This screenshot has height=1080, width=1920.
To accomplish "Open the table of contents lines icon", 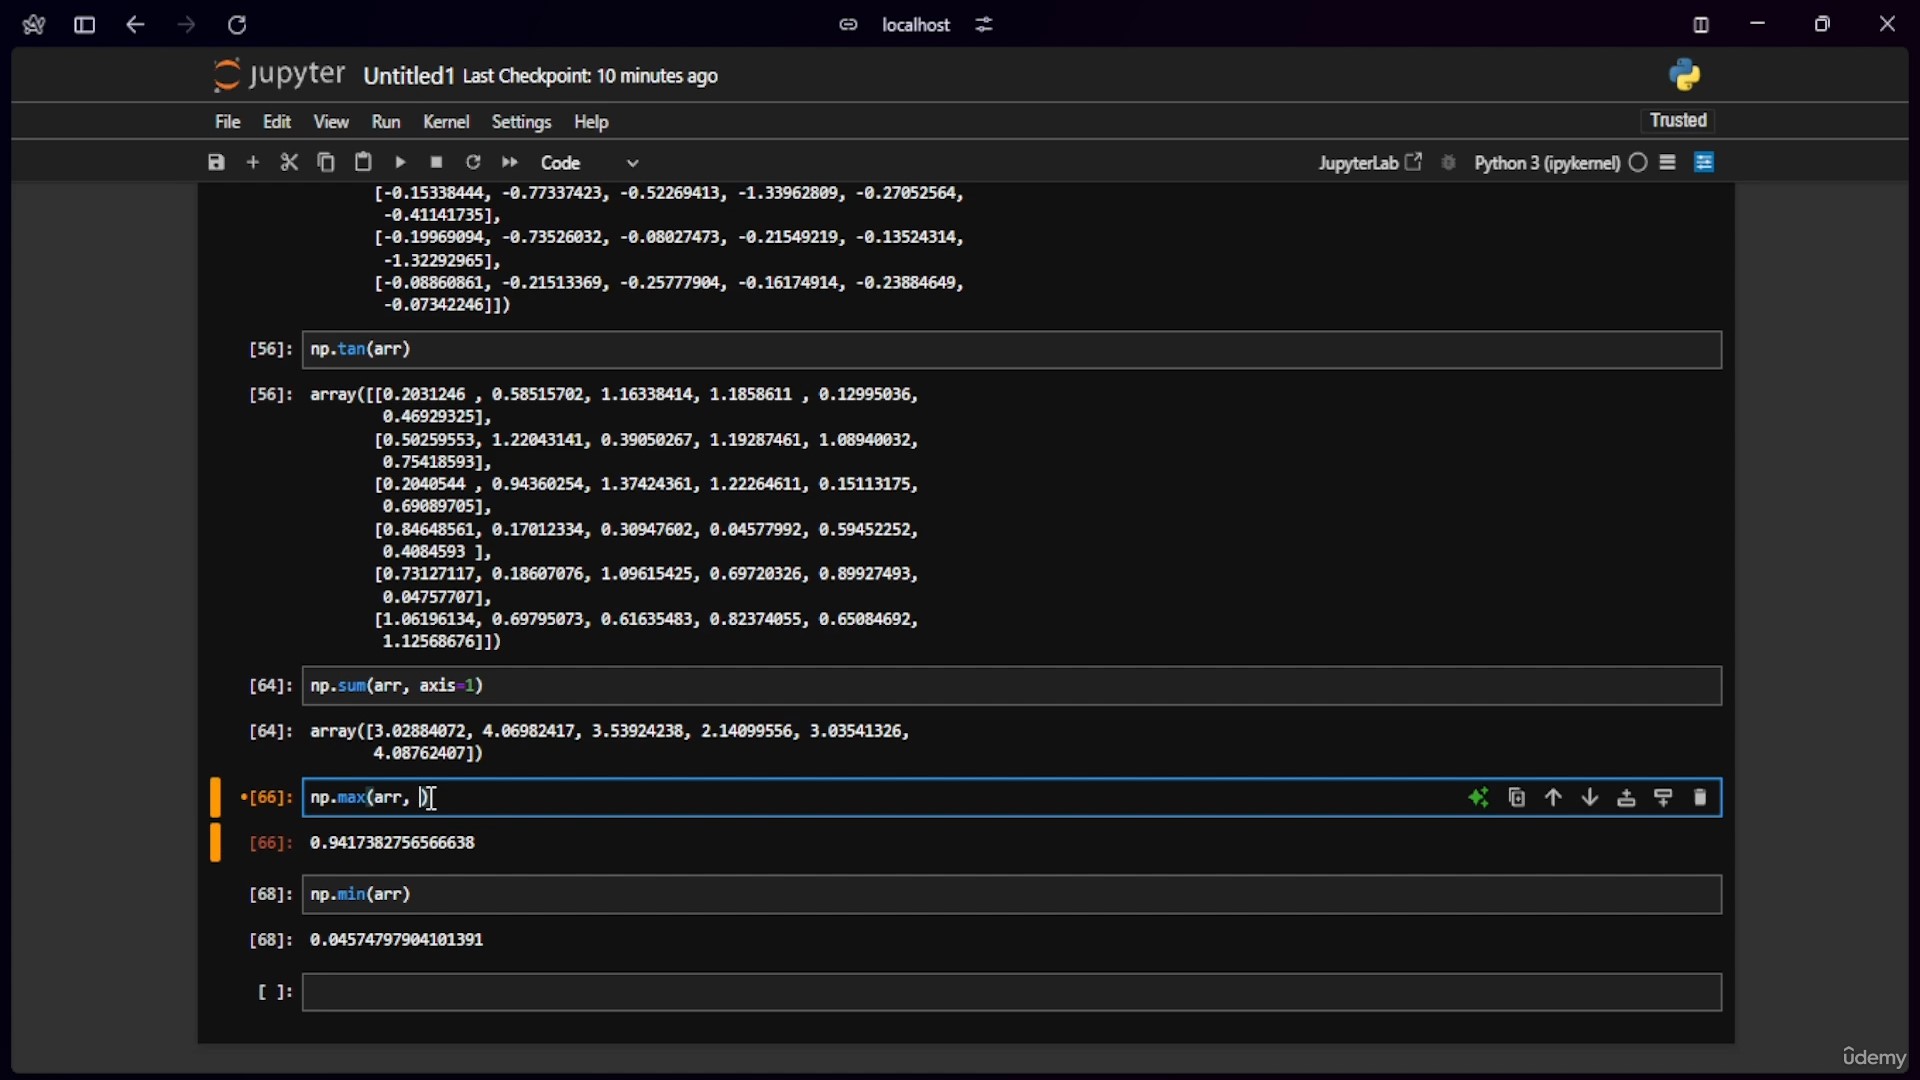I will pos(1668,162).
